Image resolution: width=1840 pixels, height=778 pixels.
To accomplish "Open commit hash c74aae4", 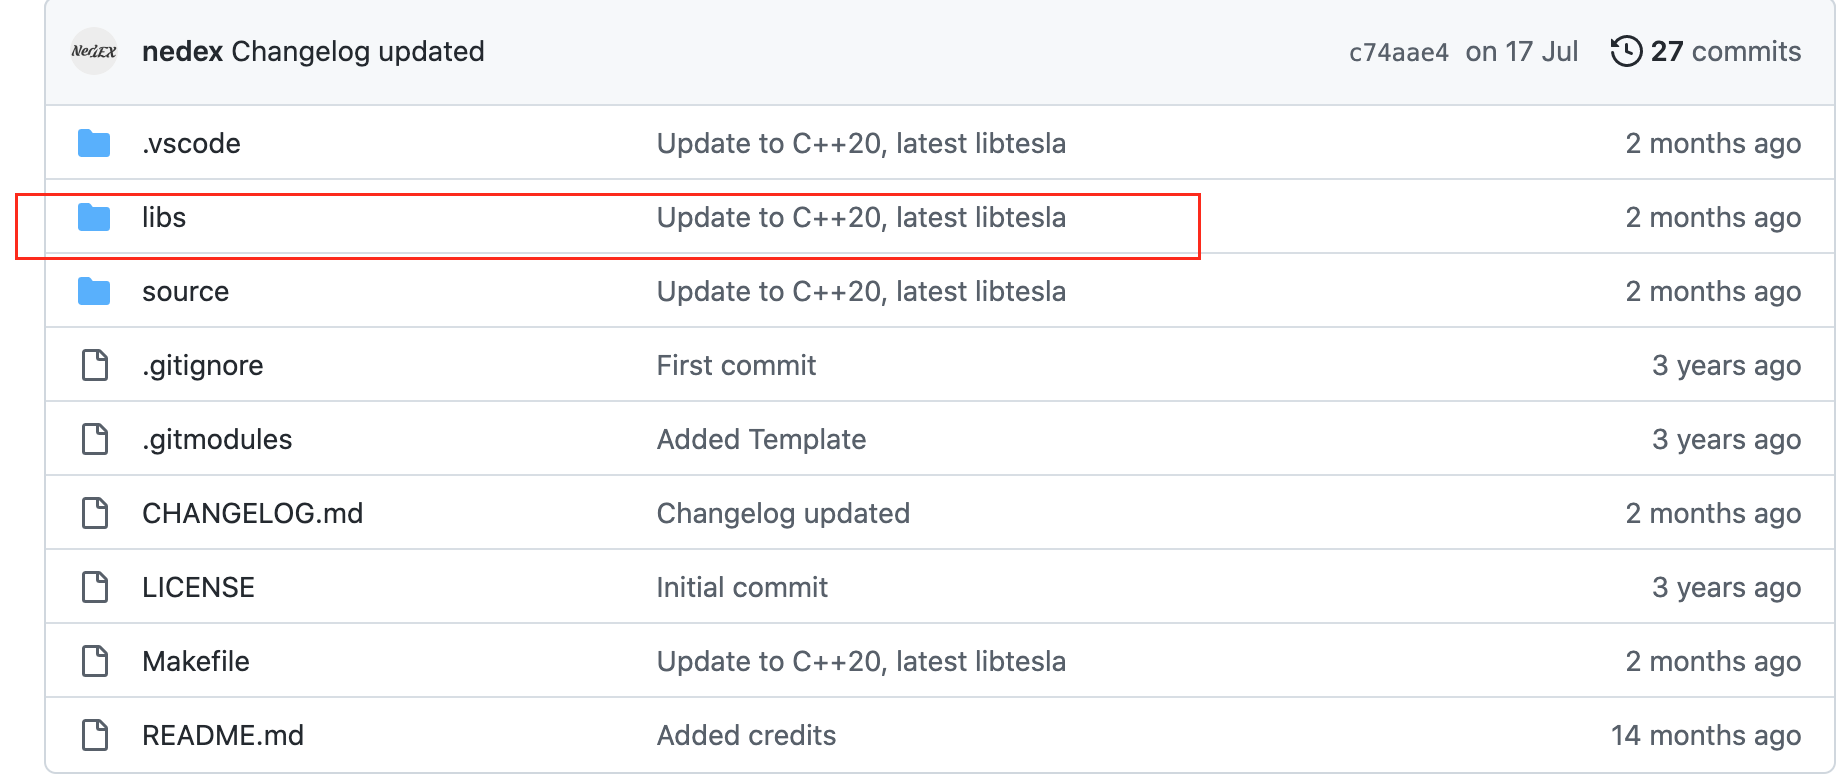I will tap(1398, 52).
